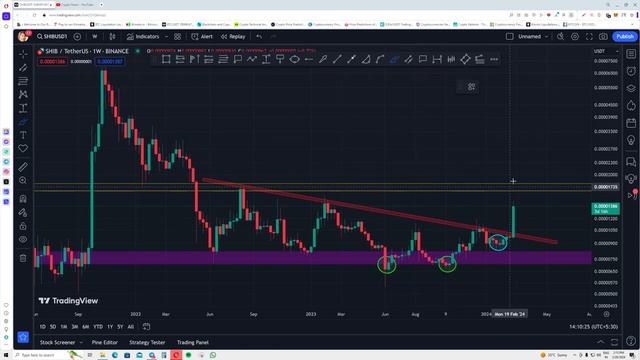Open the W time interval selector
This screenshot has width=640, height=360.
click(x=95, y=37)
